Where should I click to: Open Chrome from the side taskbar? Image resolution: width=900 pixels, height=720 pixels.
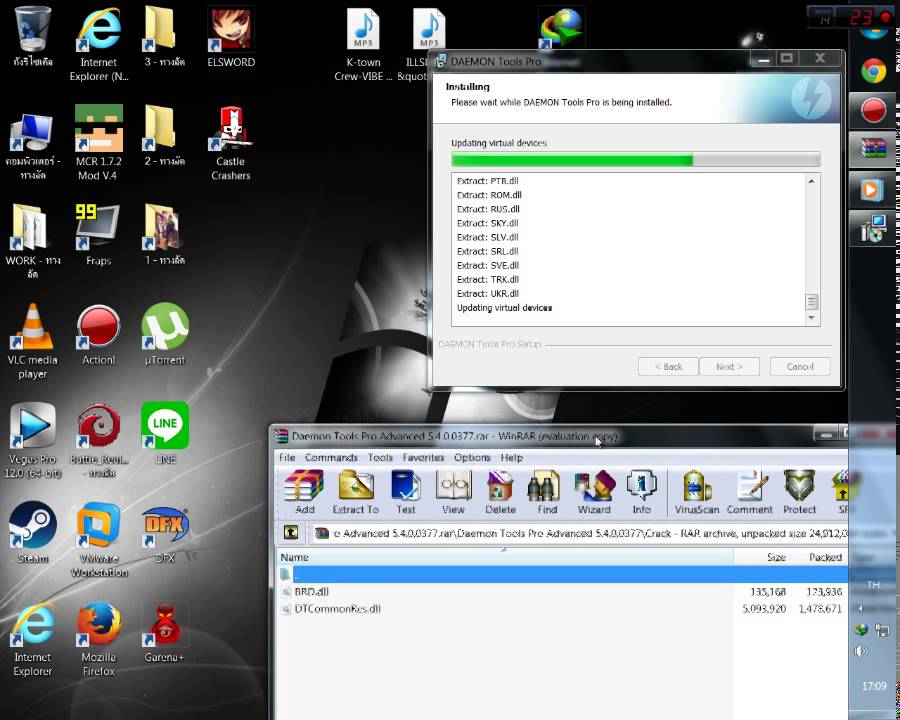coord(873,71)
